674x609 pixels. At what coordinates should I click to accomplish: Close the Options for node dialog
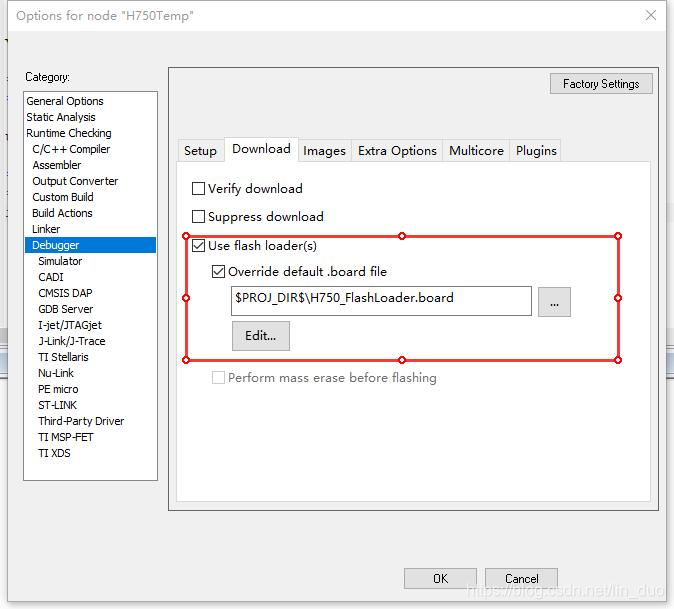650,15
